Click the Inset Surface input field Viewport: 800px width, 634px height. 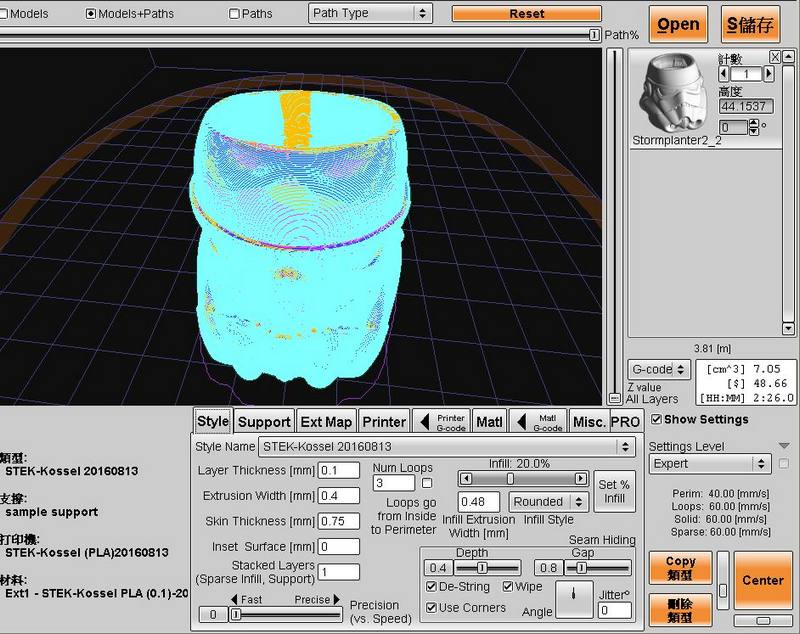click(339, 547)
